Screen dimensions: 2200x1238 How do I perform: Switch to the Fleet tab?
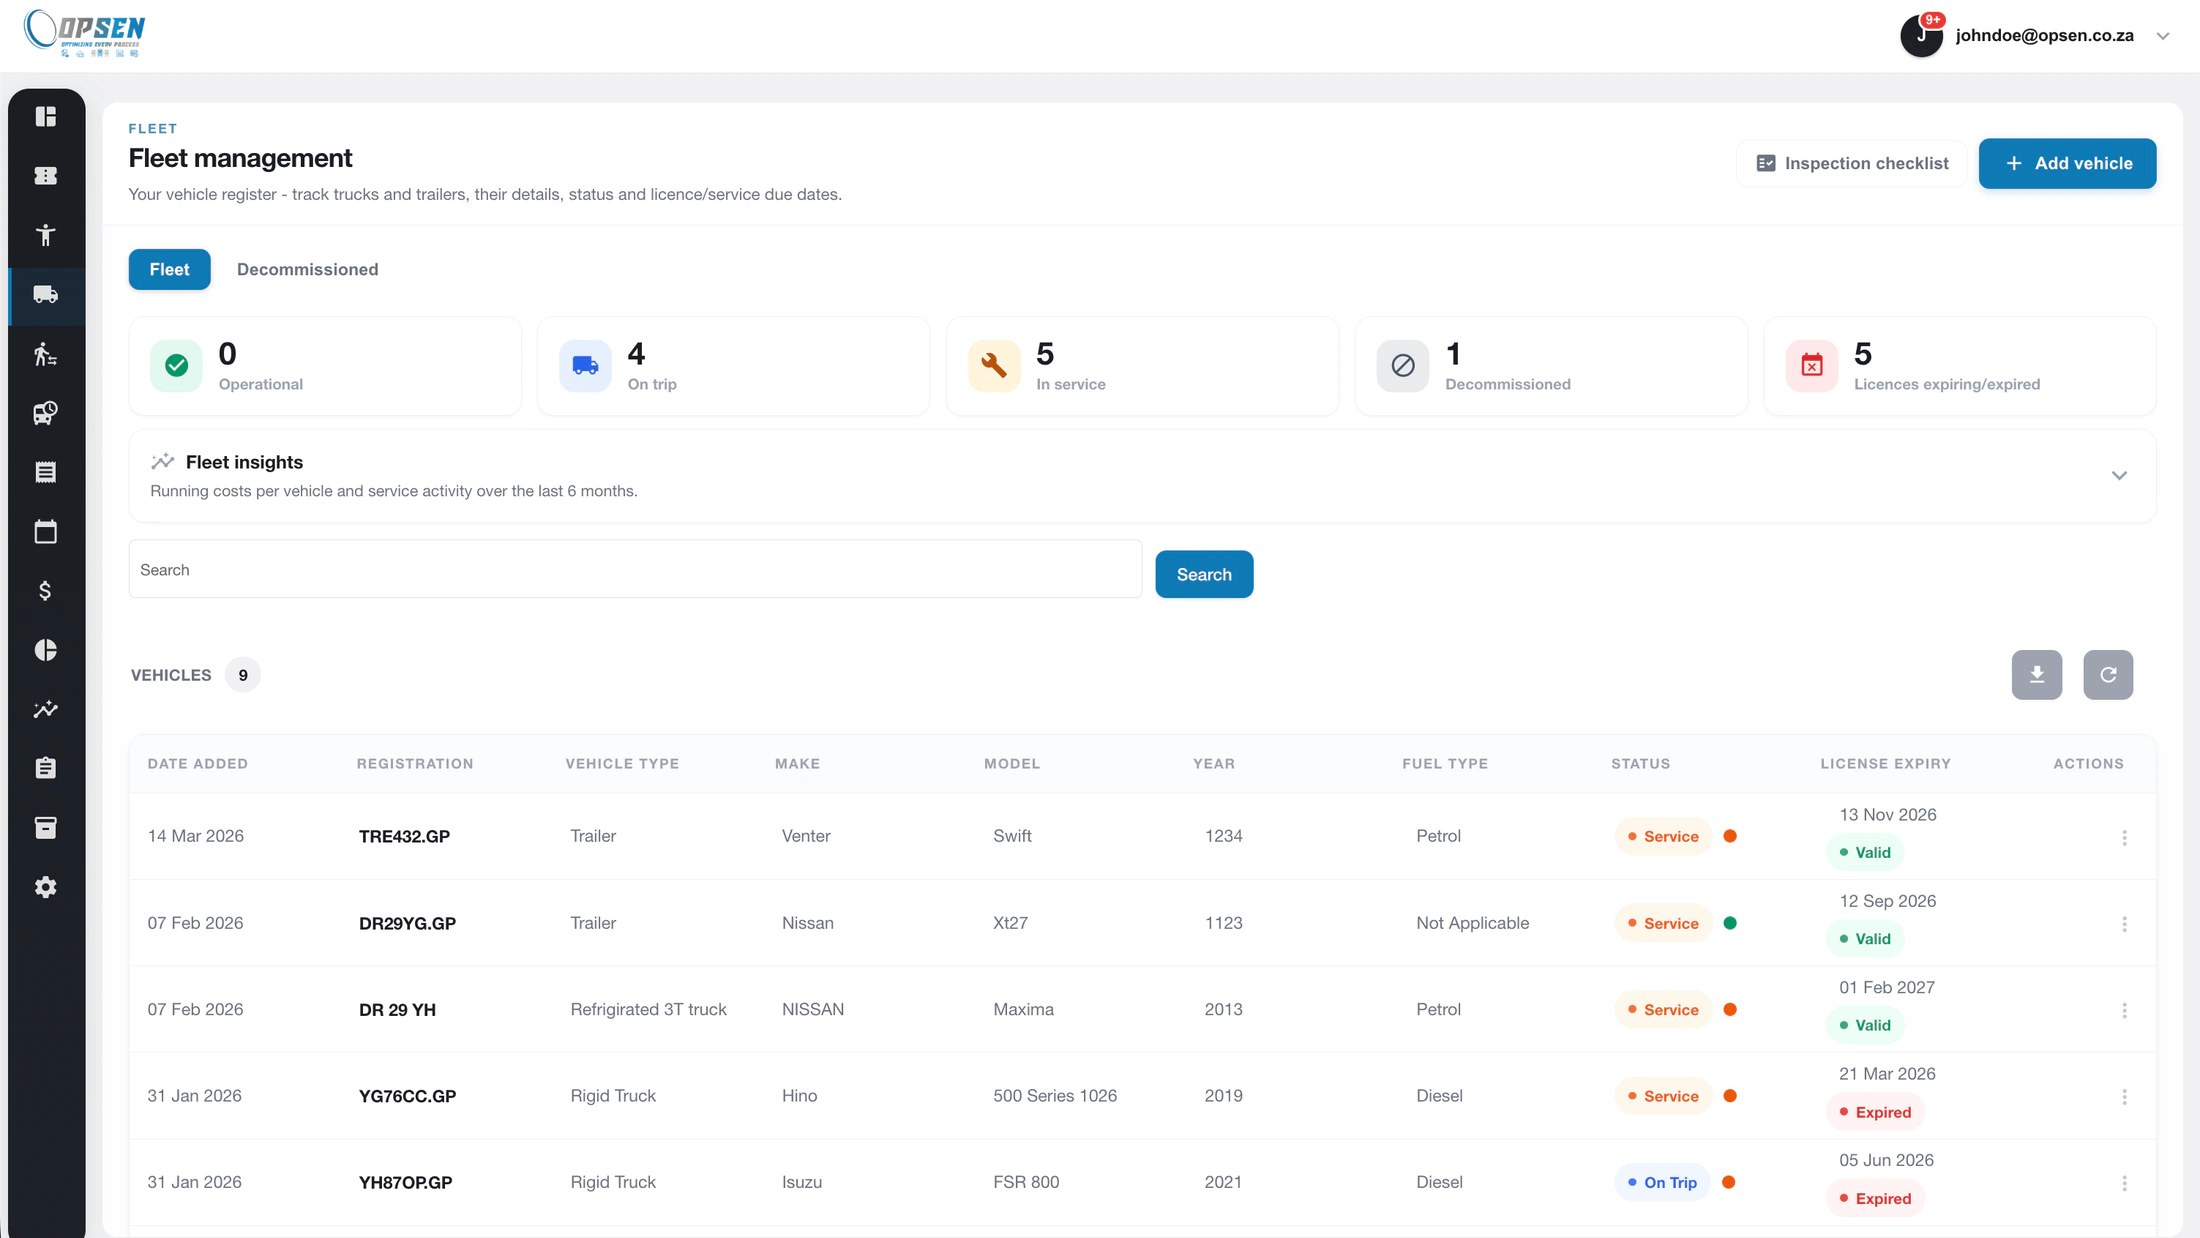coord(169,269)
